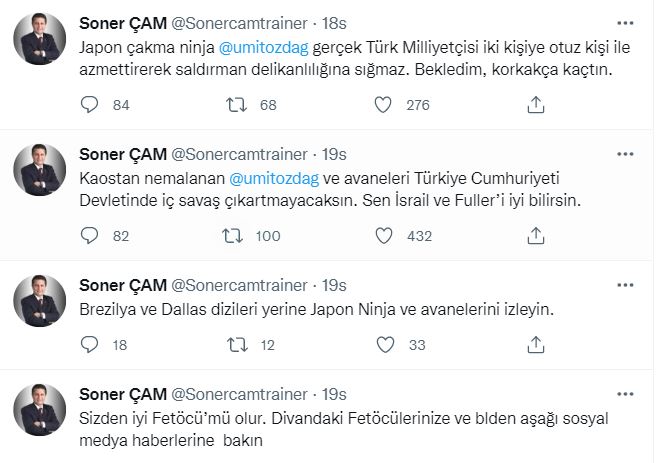Retweet the tweet with 100 retweets
This screenshot has height=463, width=657.
point(237,236)
